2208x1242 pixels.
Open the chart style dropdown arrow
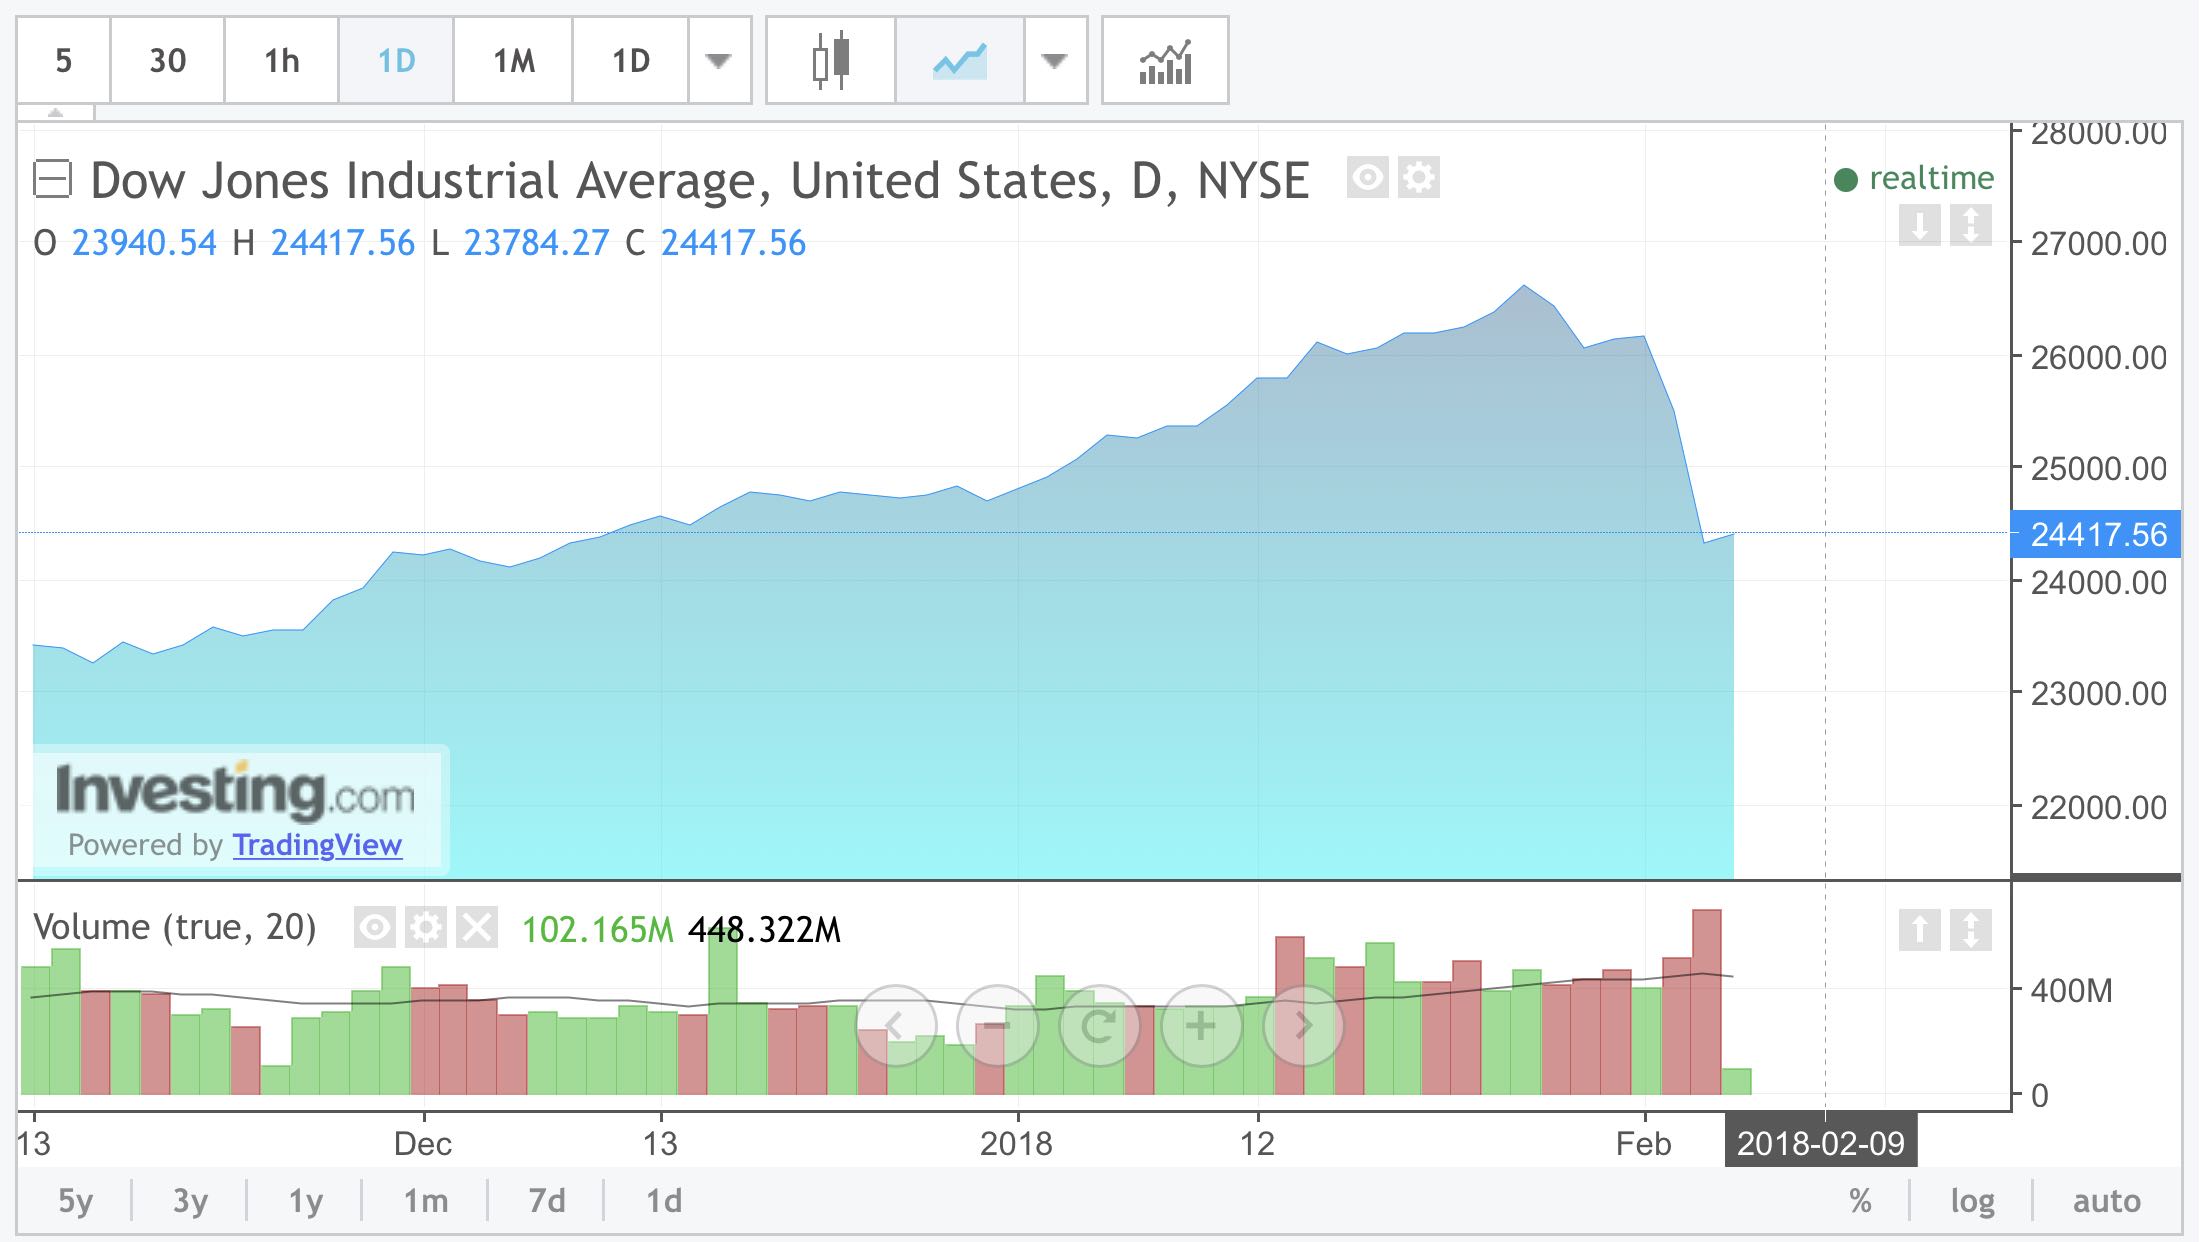click(x=1054, y=60)
